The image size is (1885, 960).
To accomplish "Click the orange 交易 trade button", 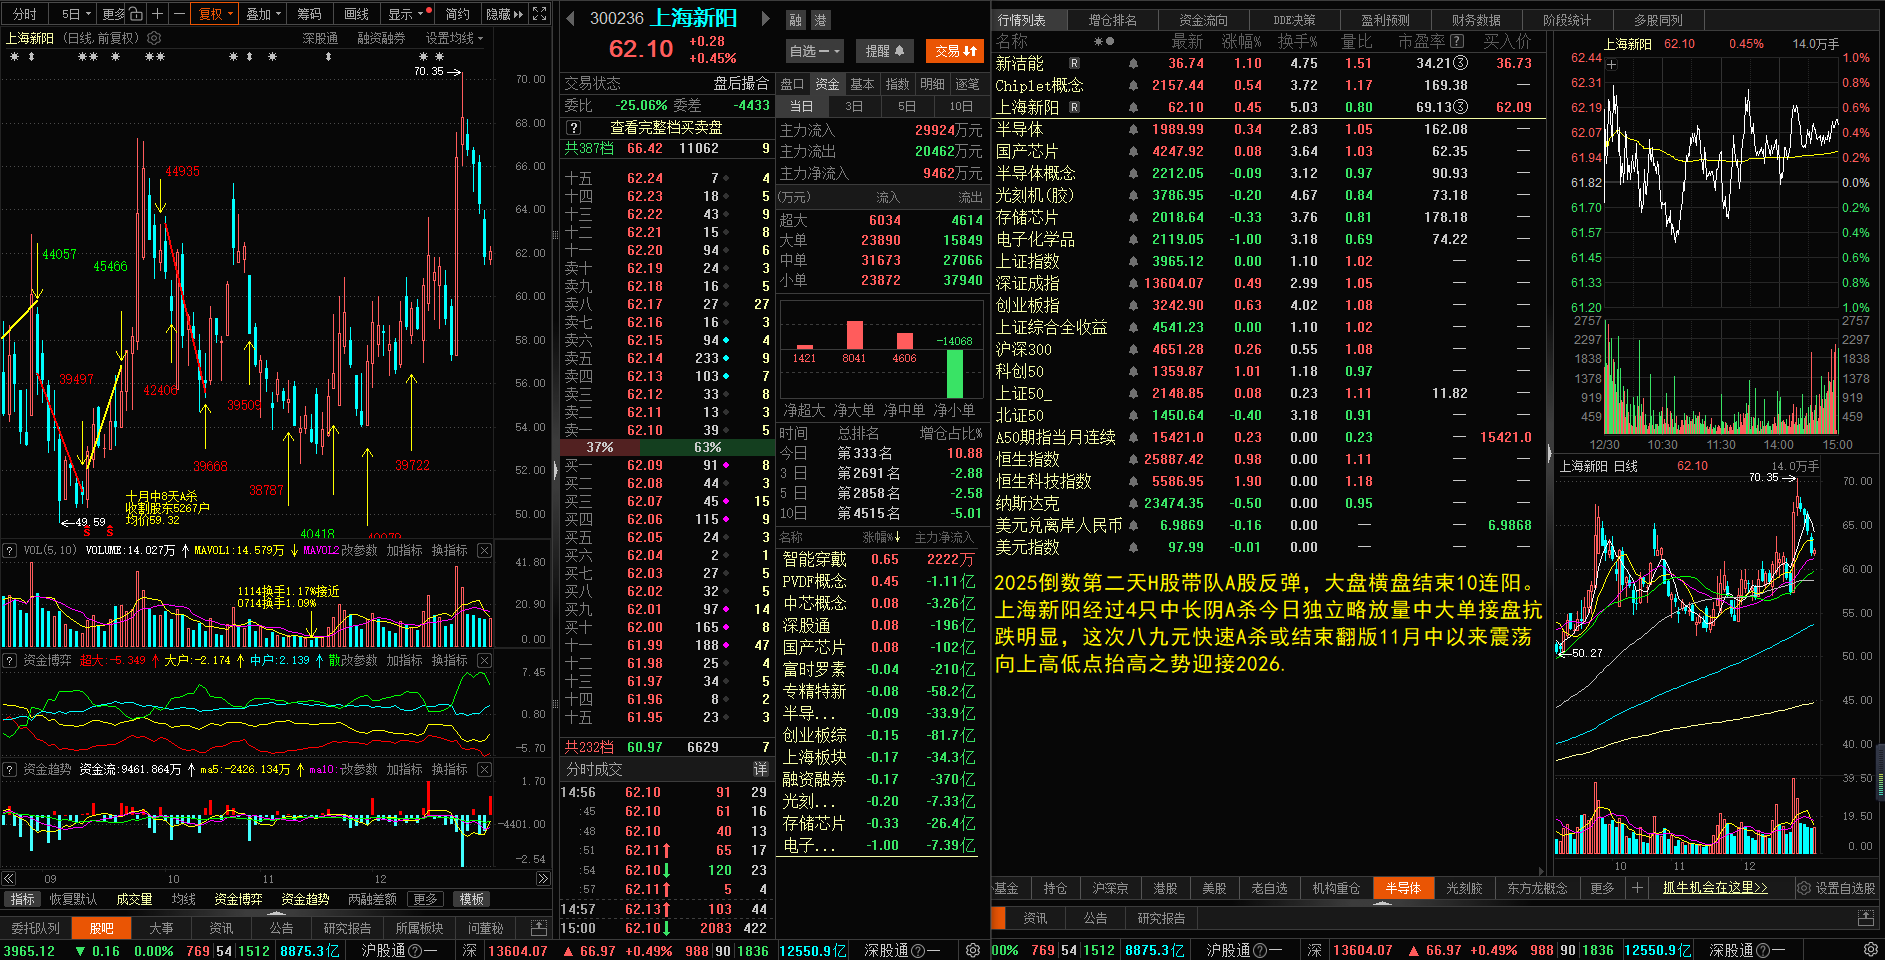I will (955, 51).
